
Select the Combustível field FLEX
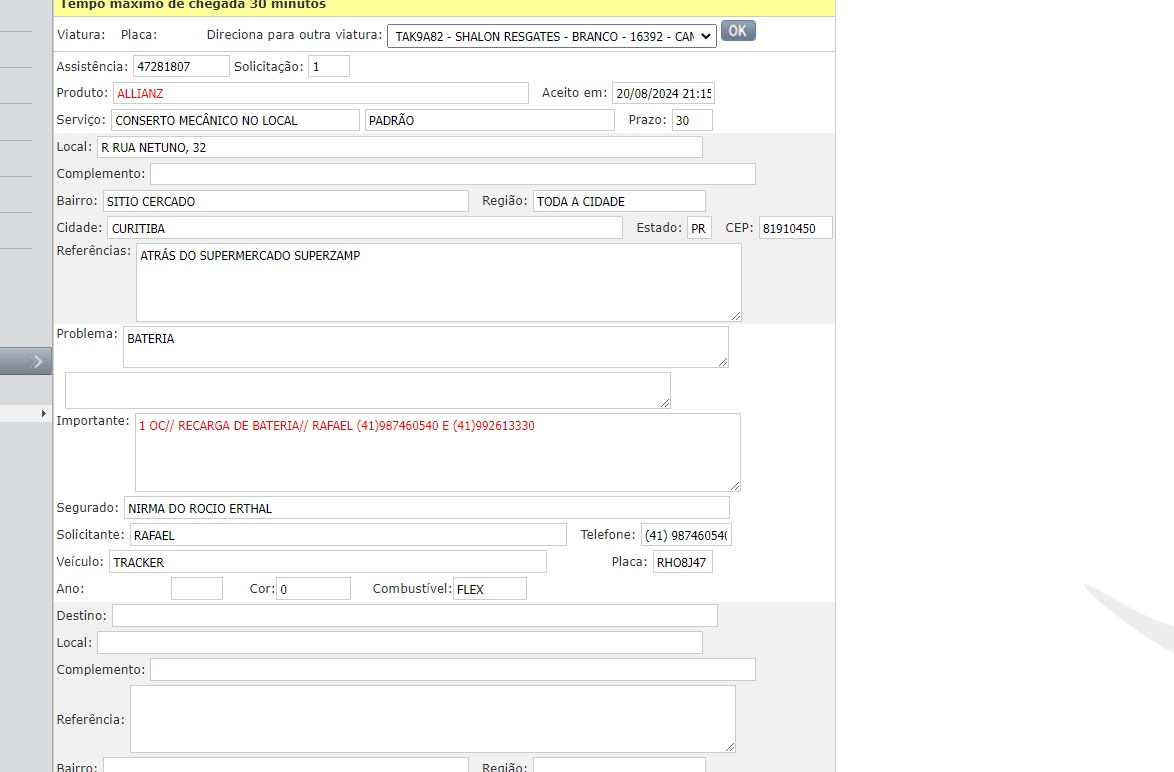(x=490, y=589)
